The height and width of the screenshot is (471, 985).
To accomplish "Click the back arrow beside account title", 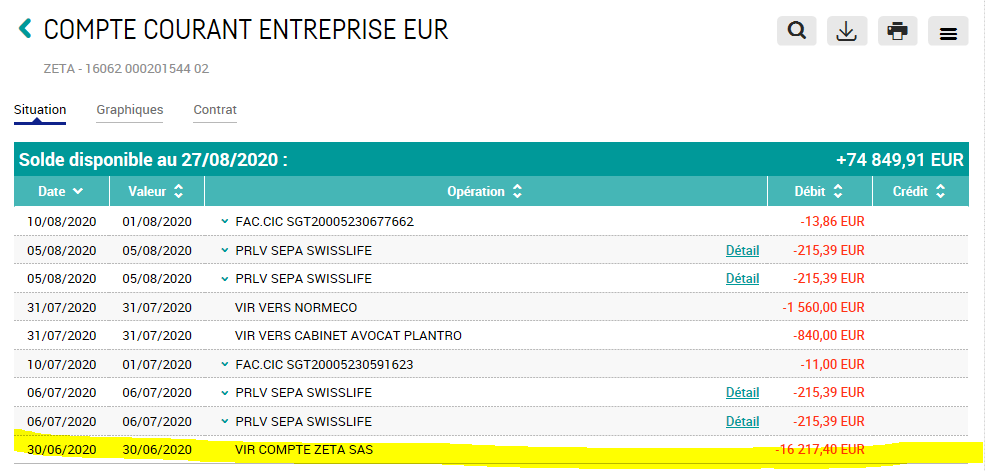I will coord(25,29).
